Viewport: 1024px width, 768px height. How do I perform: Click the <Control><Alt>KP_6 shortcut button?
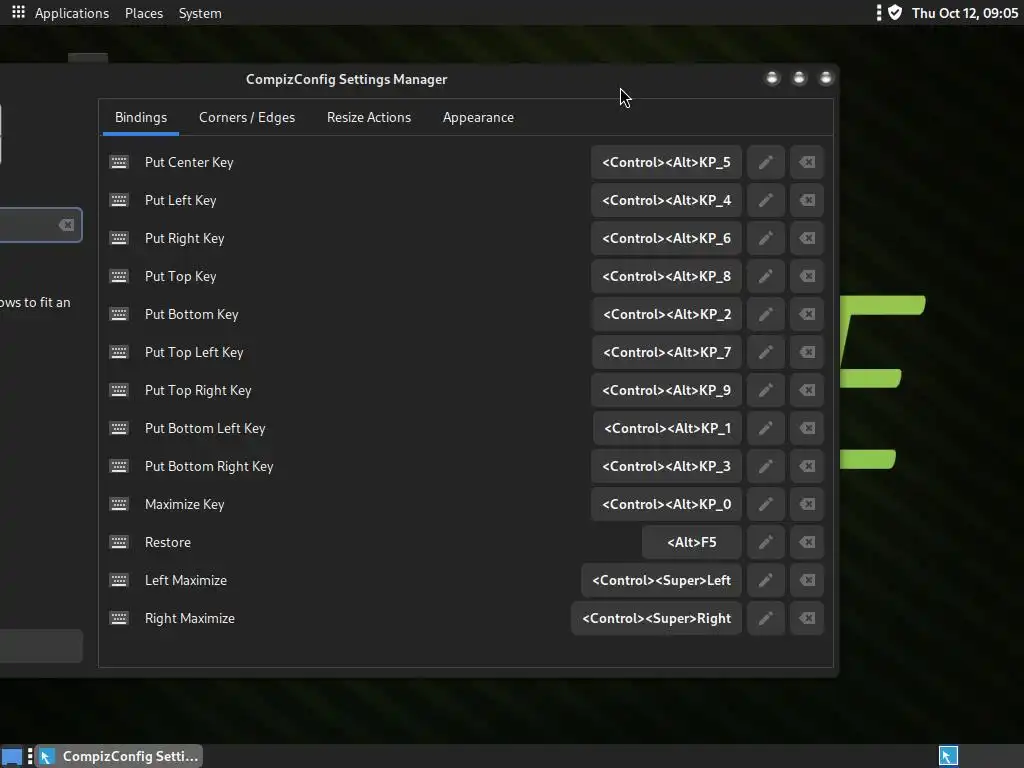point(666,238)
